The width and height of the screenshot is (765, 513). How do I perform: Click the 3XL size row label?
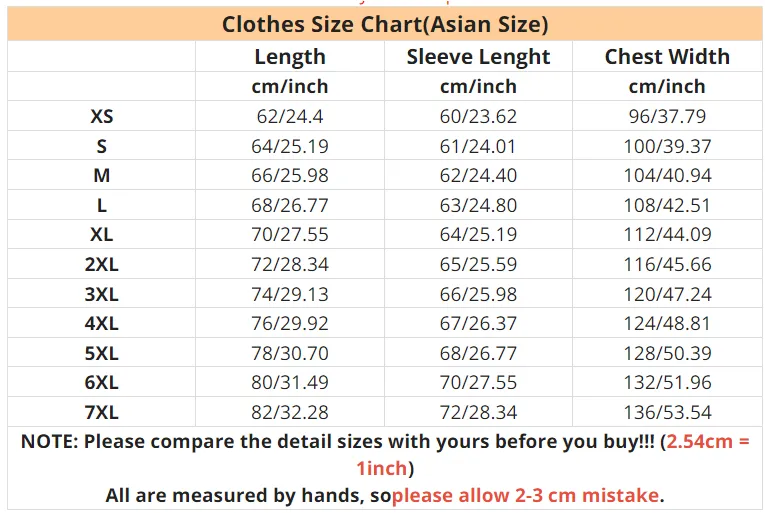pyautogui.click(x=101, y=294)
